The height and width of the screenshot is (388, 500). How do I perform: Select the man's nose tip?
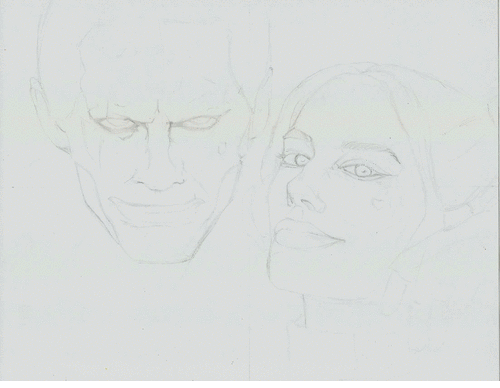(x=160, y=184)
